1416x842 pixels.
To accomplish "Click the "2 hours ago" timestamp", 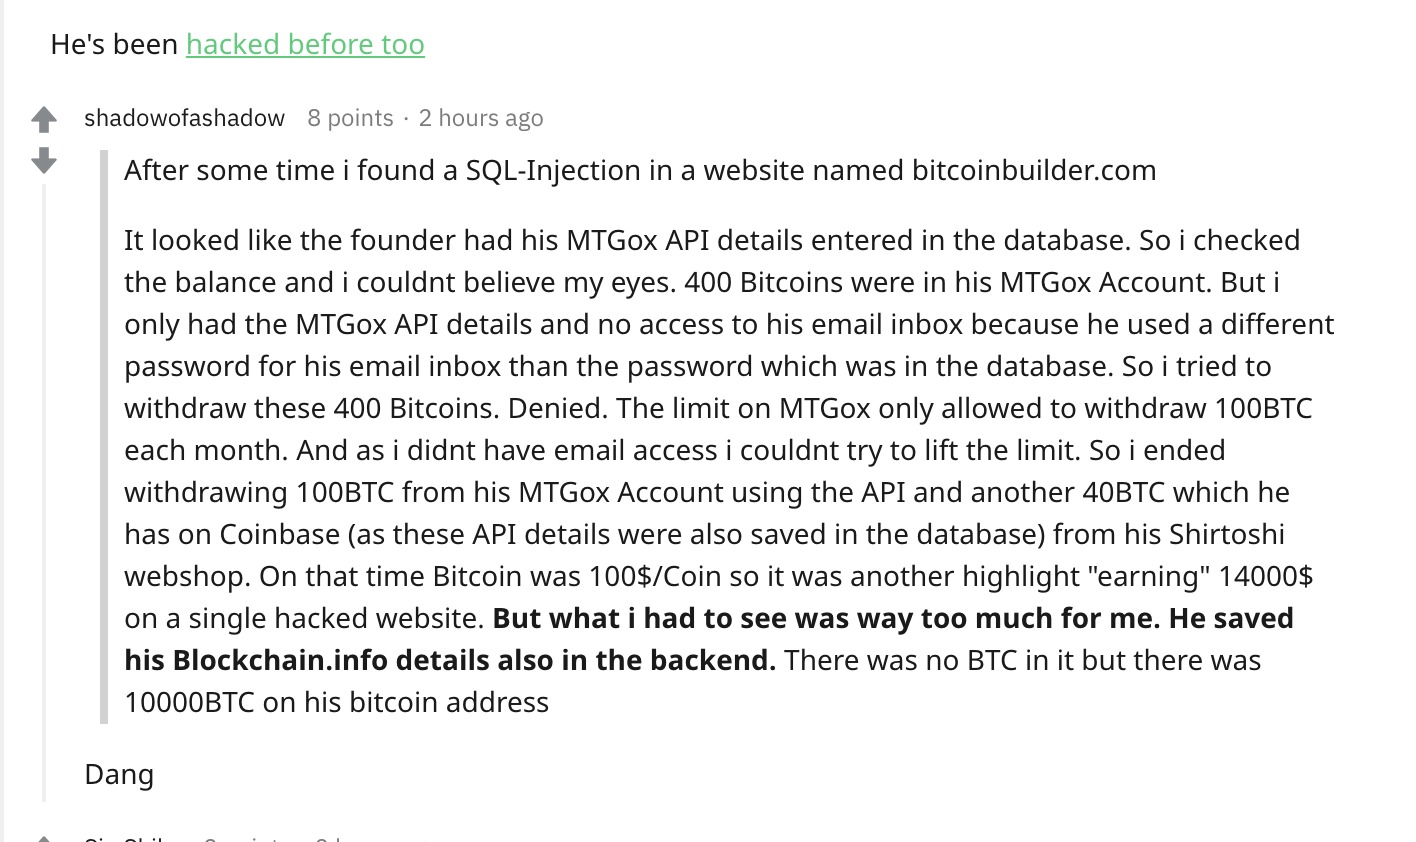I will click(481, 118).
